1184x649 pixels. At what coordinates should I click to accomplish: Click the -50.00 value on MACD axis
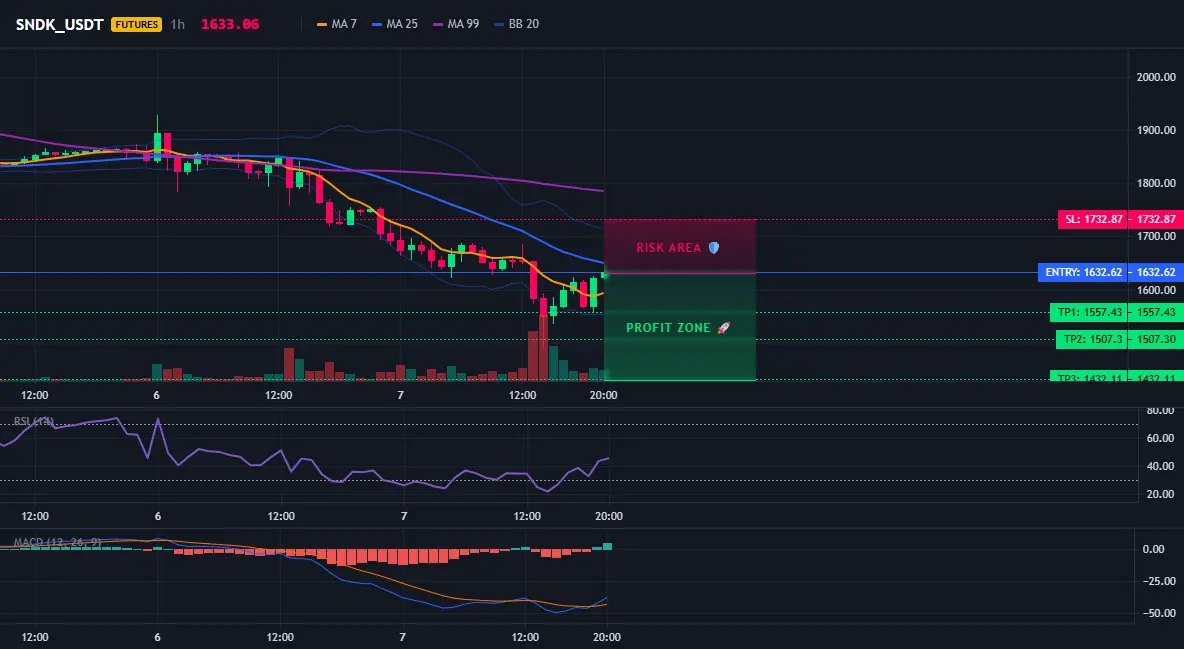pyautogui.click(x=1158, y=613)
